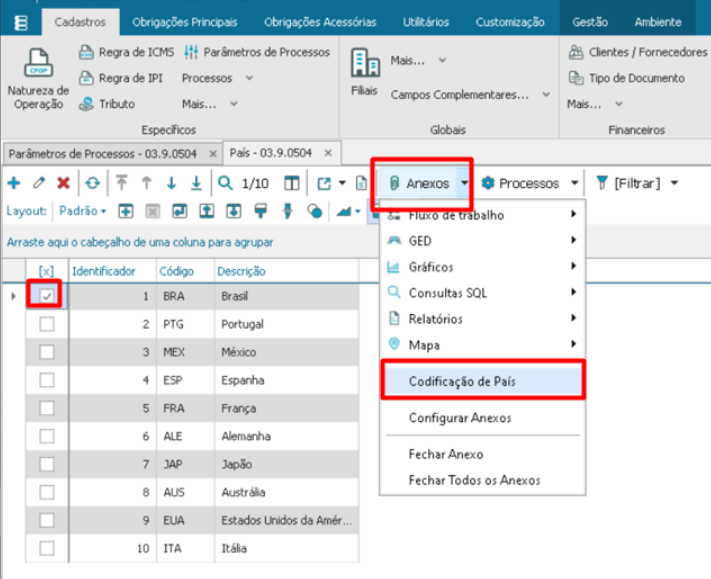This screenshot has width=711, height=579.
Task: Click the export share icon
Action: tap(324, 183)
